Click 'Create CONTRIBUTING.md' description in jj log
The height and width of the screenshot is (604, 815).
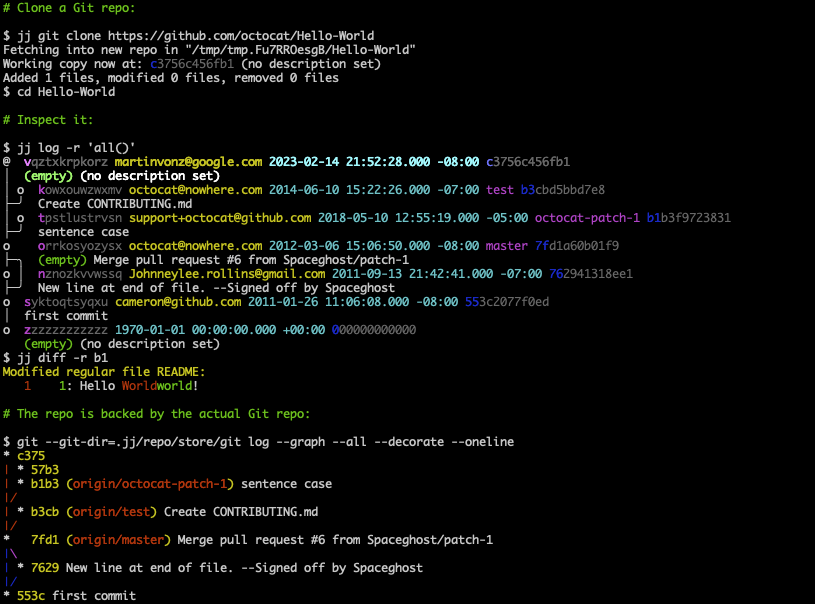pyautogui.click(x=115, y=204)
